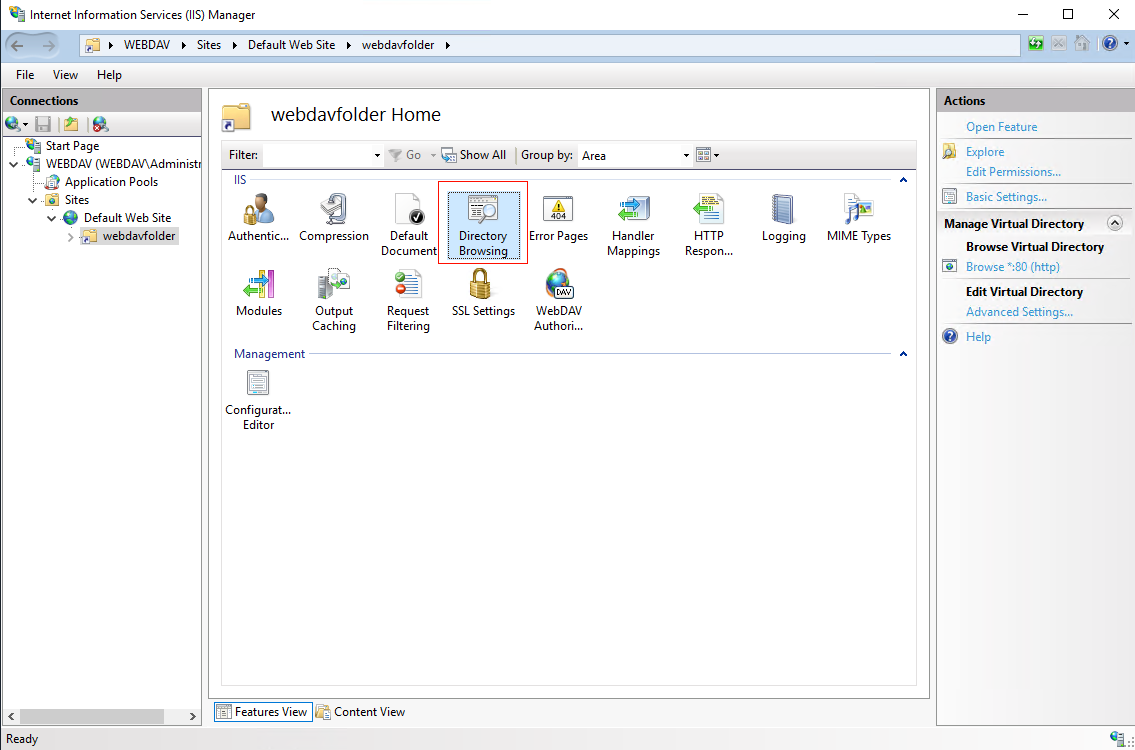Click the Basic Settings link
The image size is (1135, 750).
pos(1005,197)
